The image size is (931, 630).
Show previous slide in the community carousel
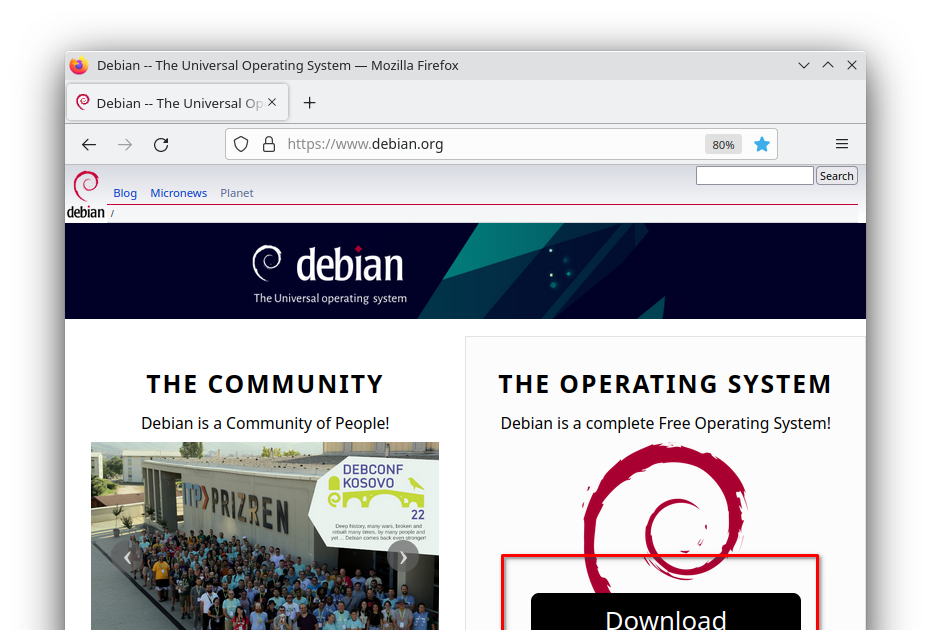[127, 556]
